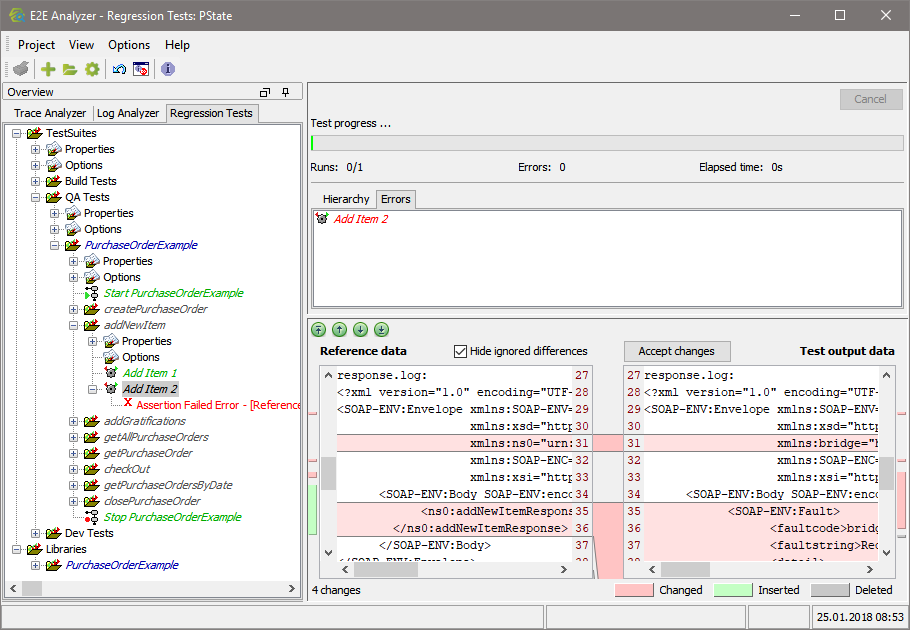Expand the Dev Tests tree node

(x=35, y=532)
